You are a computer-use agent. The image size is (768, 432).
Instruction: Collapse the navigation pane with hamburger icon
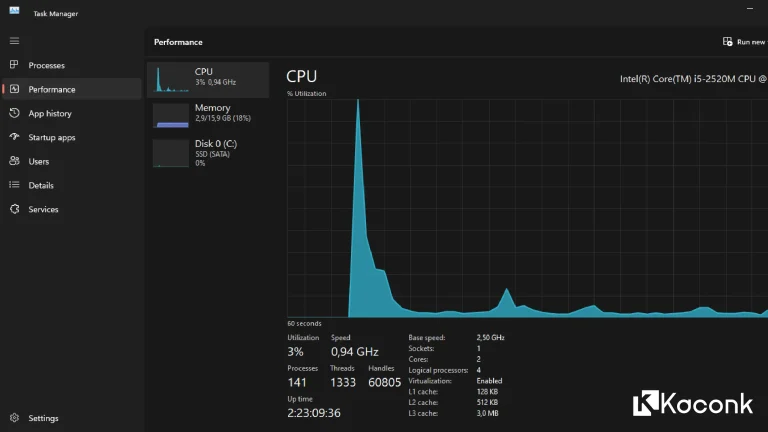click(x=14, y=41)
